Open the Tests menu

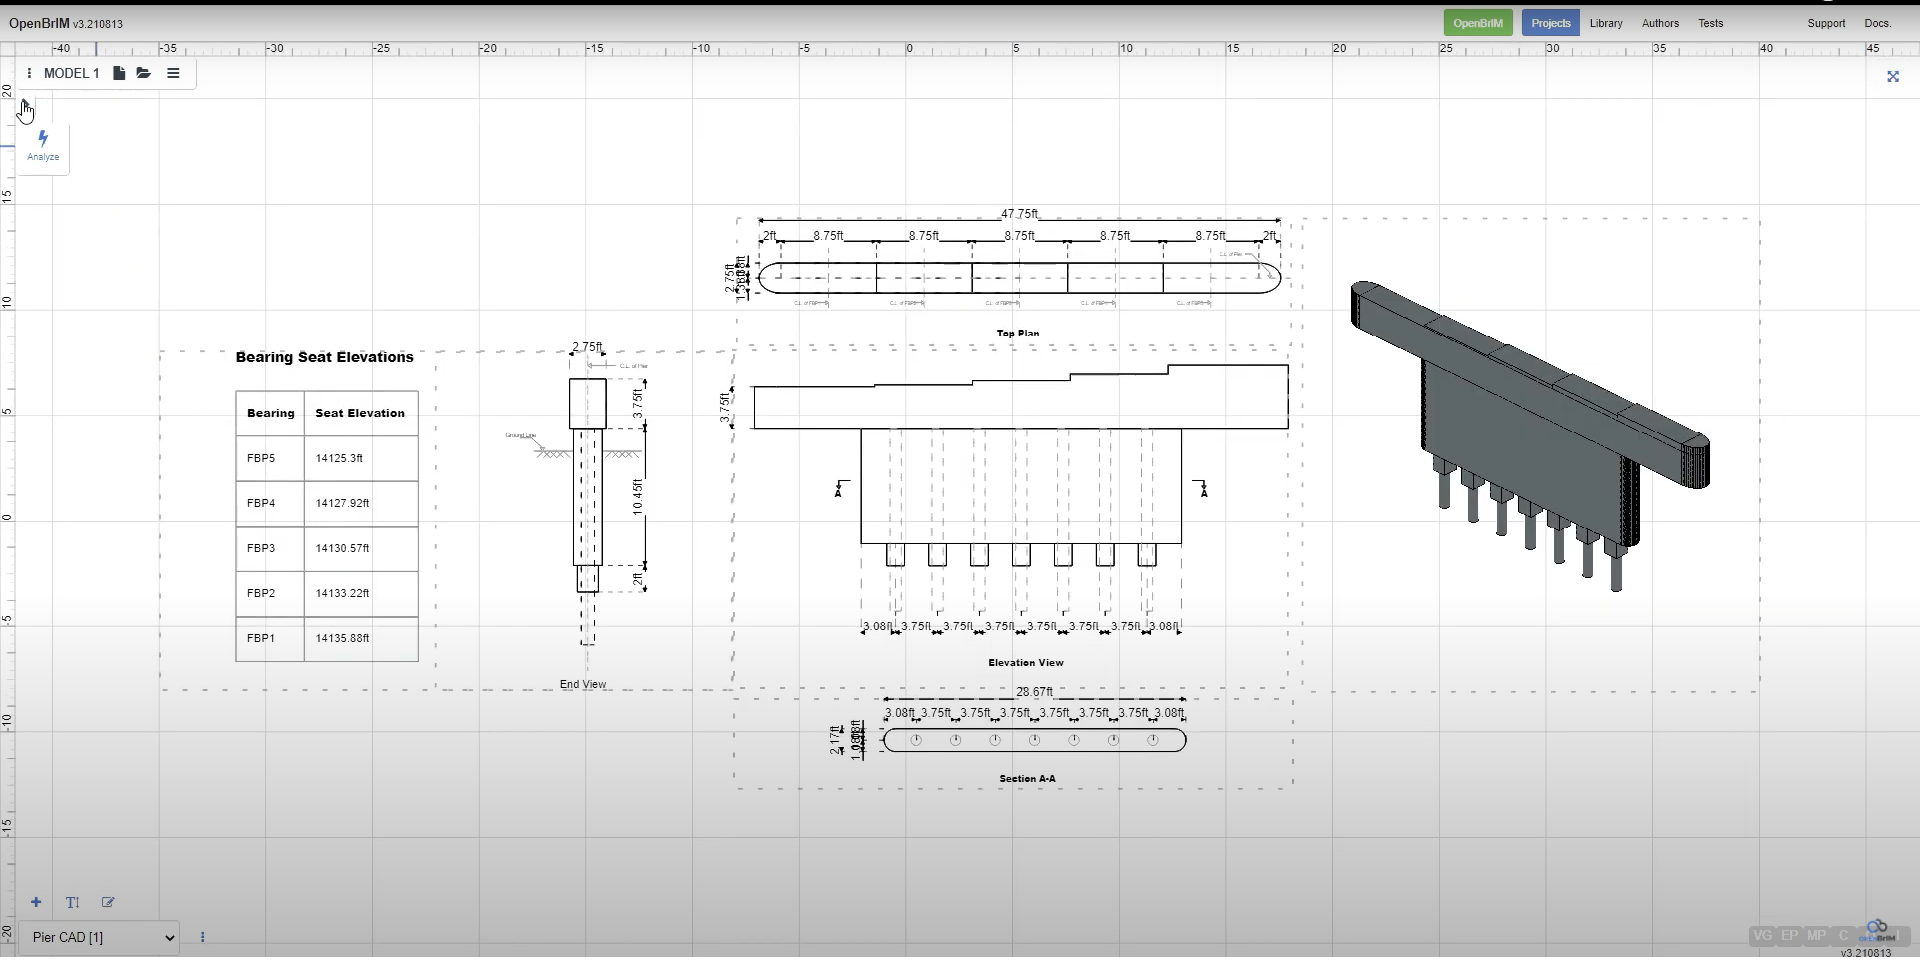point(1710,23)
